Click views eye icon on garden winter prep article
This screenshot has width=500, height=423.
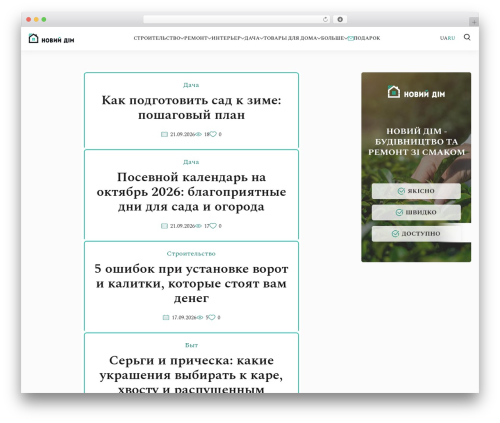point(199,134)
